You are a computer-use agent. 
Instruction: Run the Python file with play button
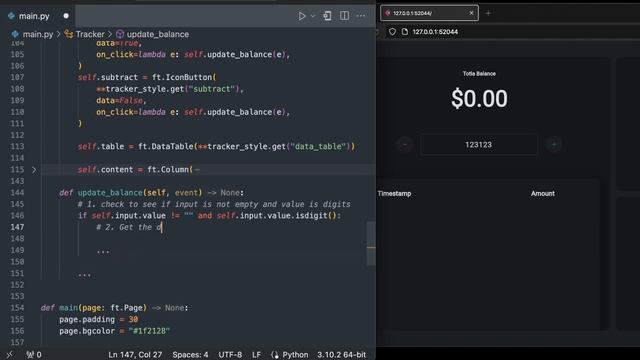coord(302,16)
